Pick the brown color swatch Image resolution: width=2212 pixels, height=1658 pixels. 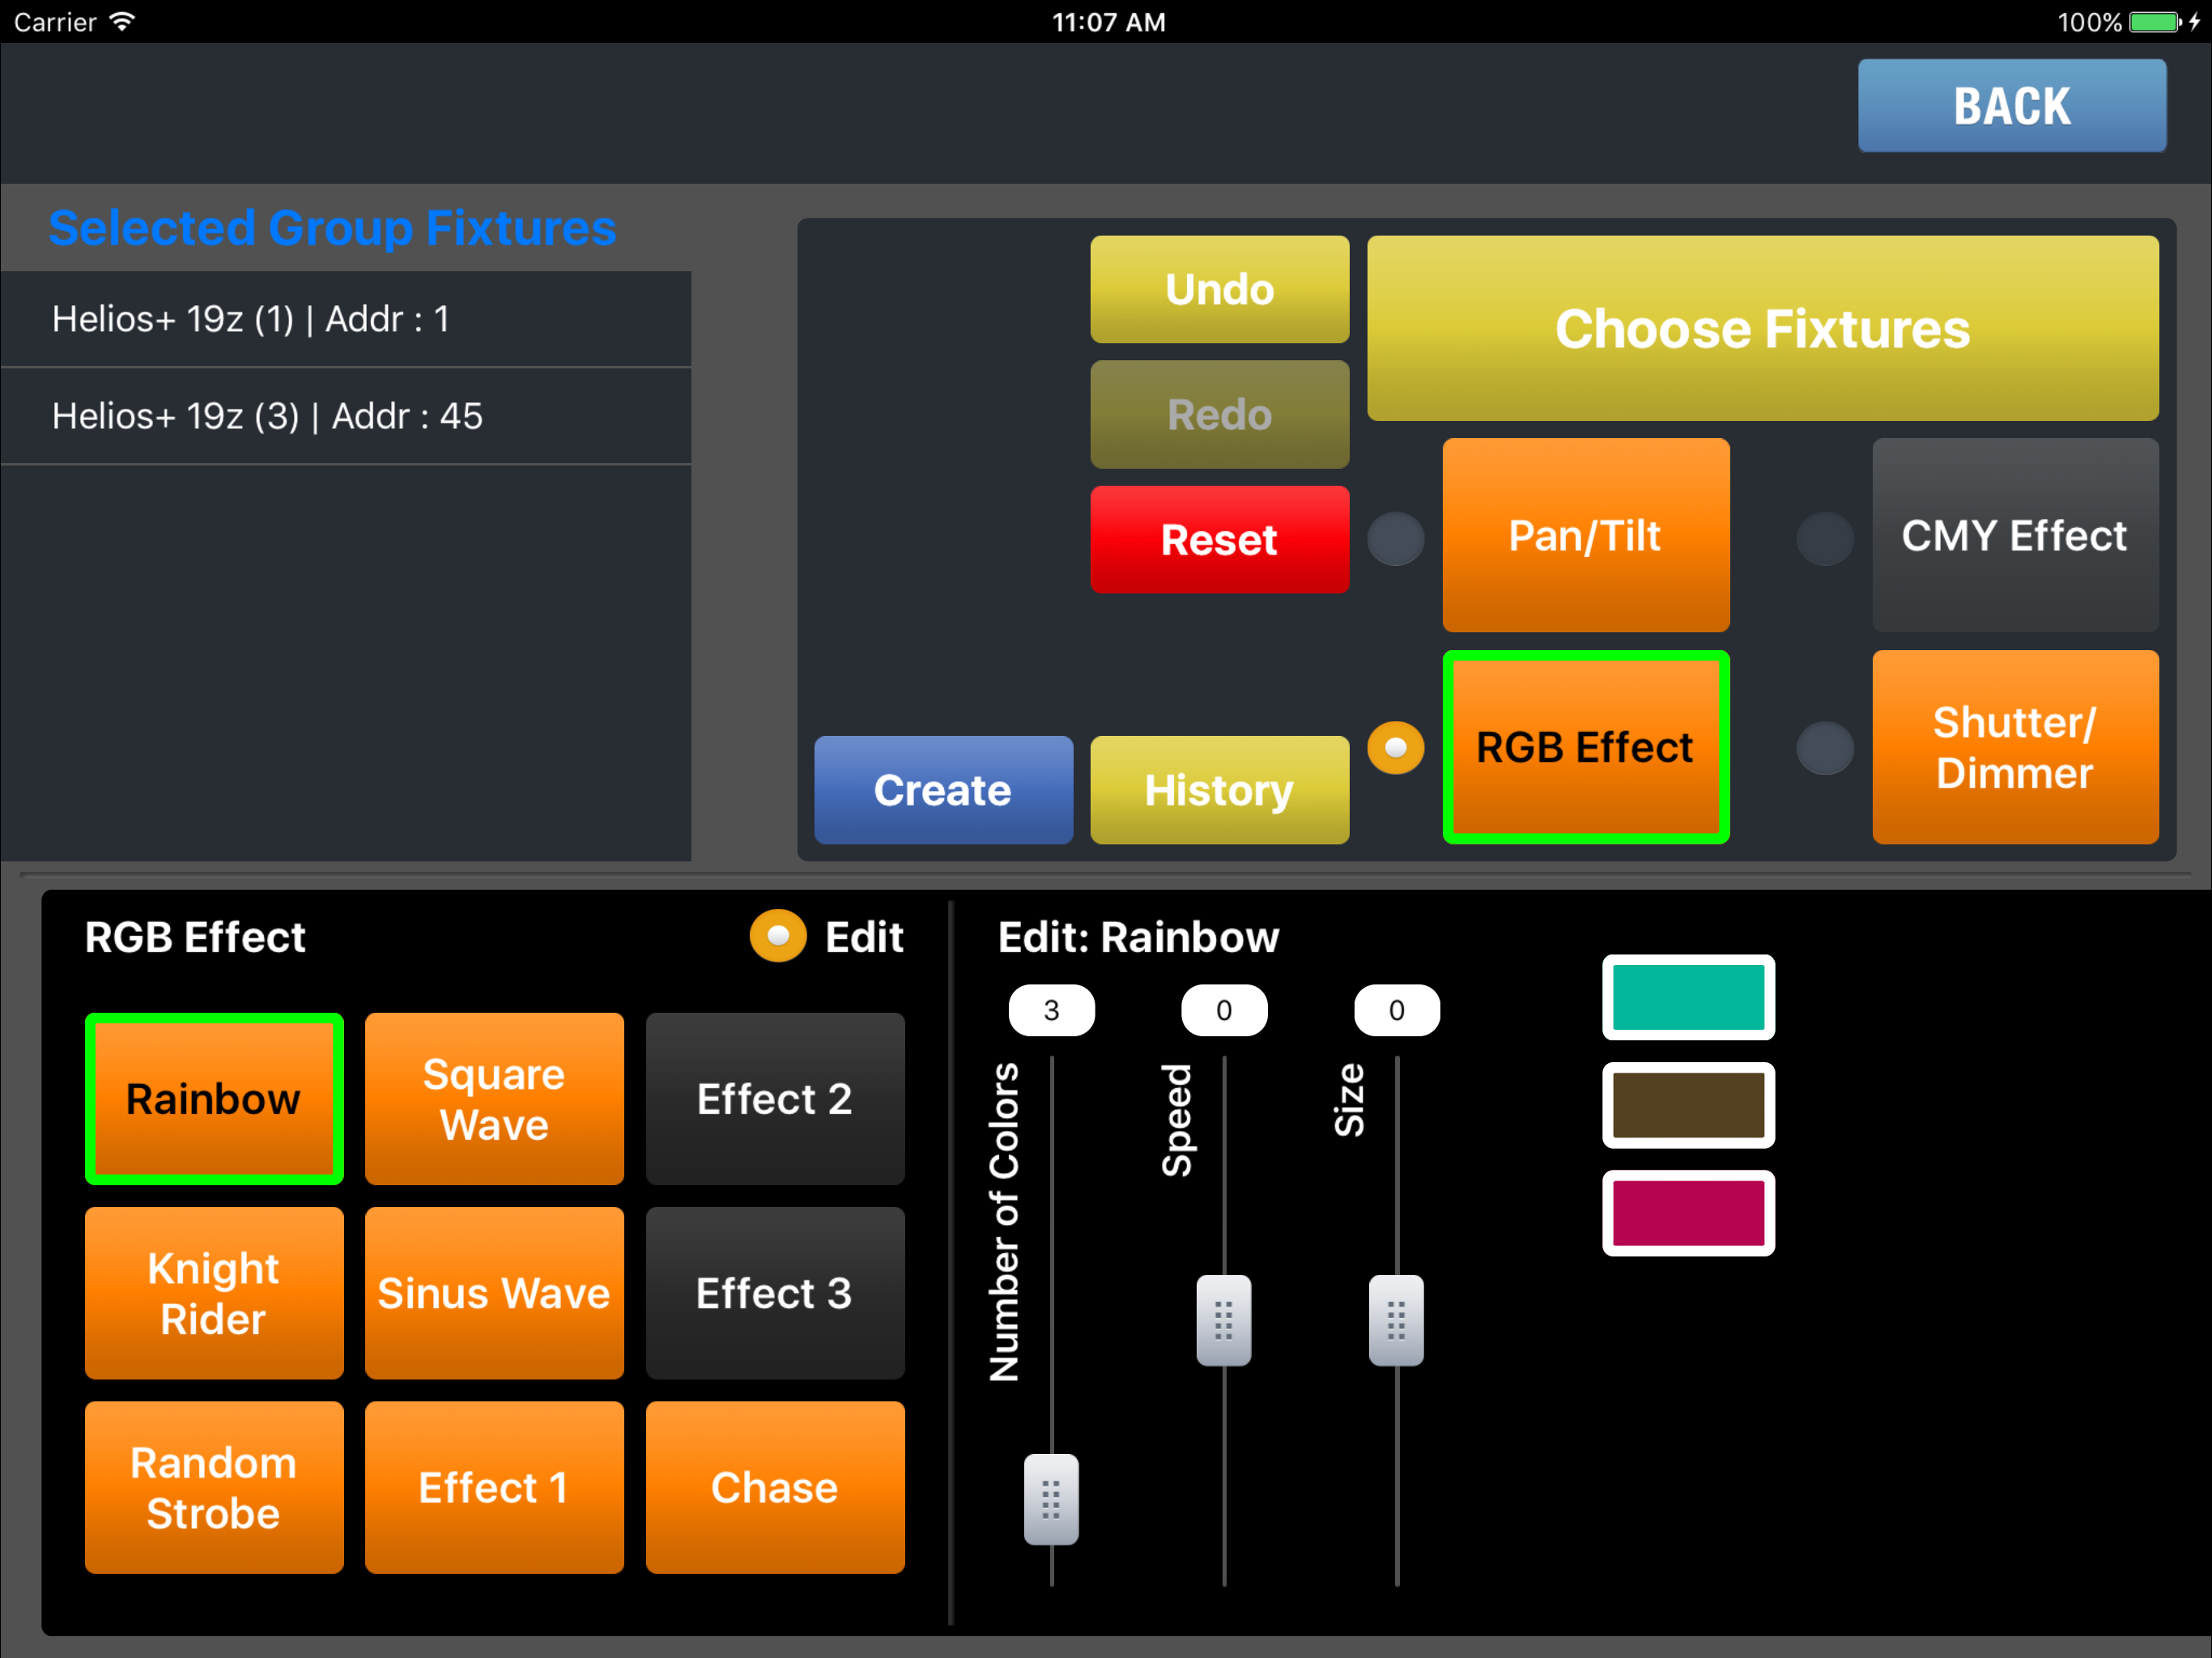[x=1687, y=1105]
